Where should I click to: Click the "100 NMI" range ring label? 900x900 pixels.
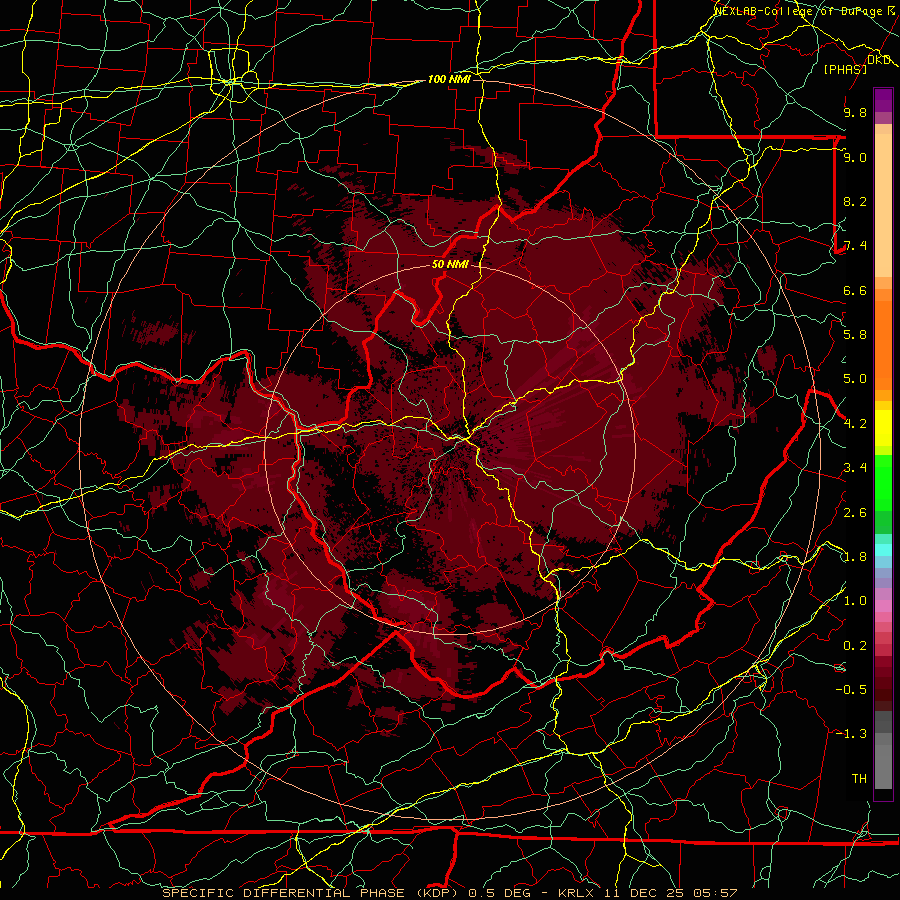coord(449,79)
